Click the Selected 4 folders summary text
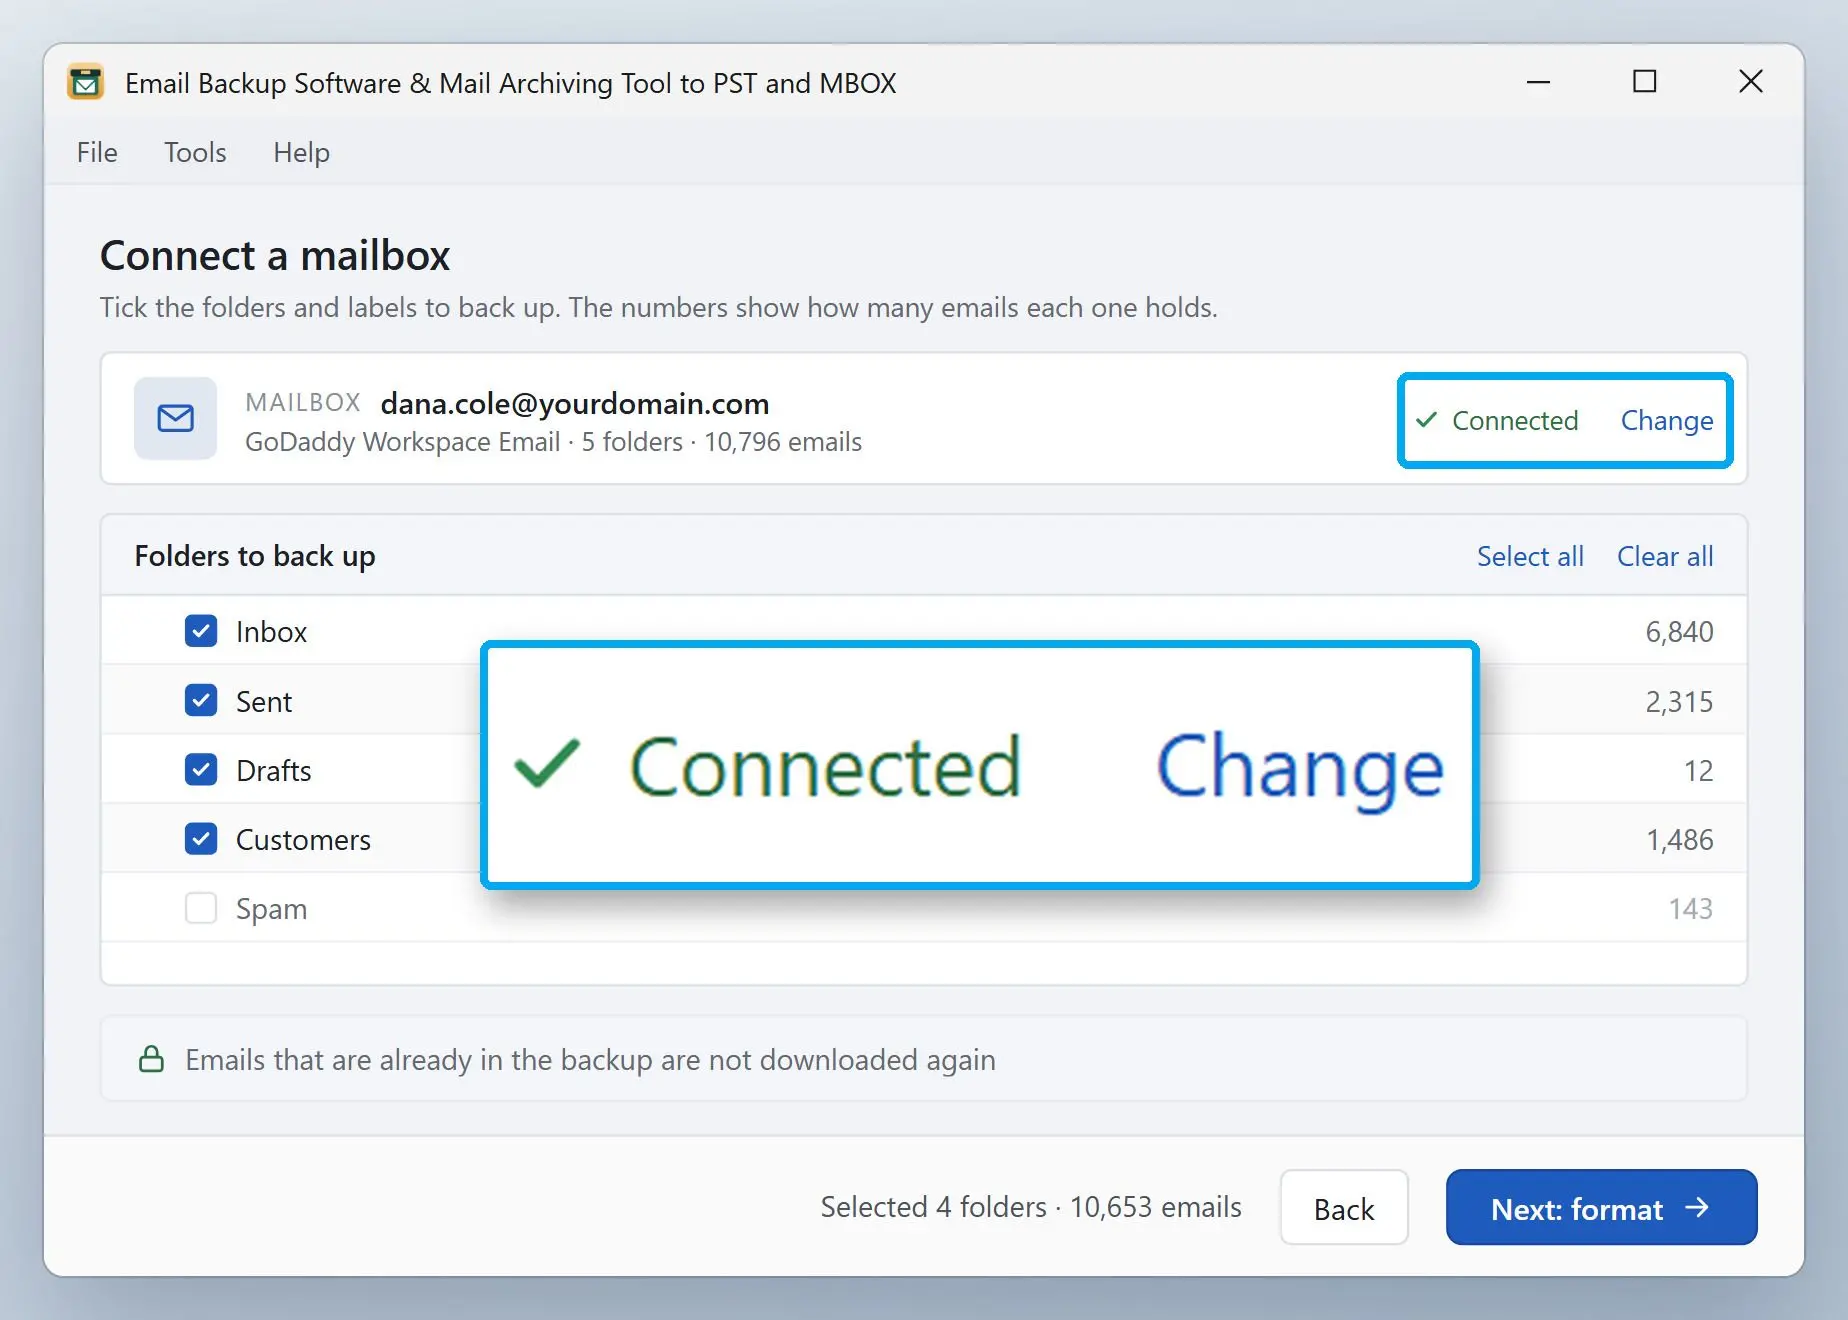Image resolution: width=1848 pixels, height=1320 pixels. coord(1031,1207)
